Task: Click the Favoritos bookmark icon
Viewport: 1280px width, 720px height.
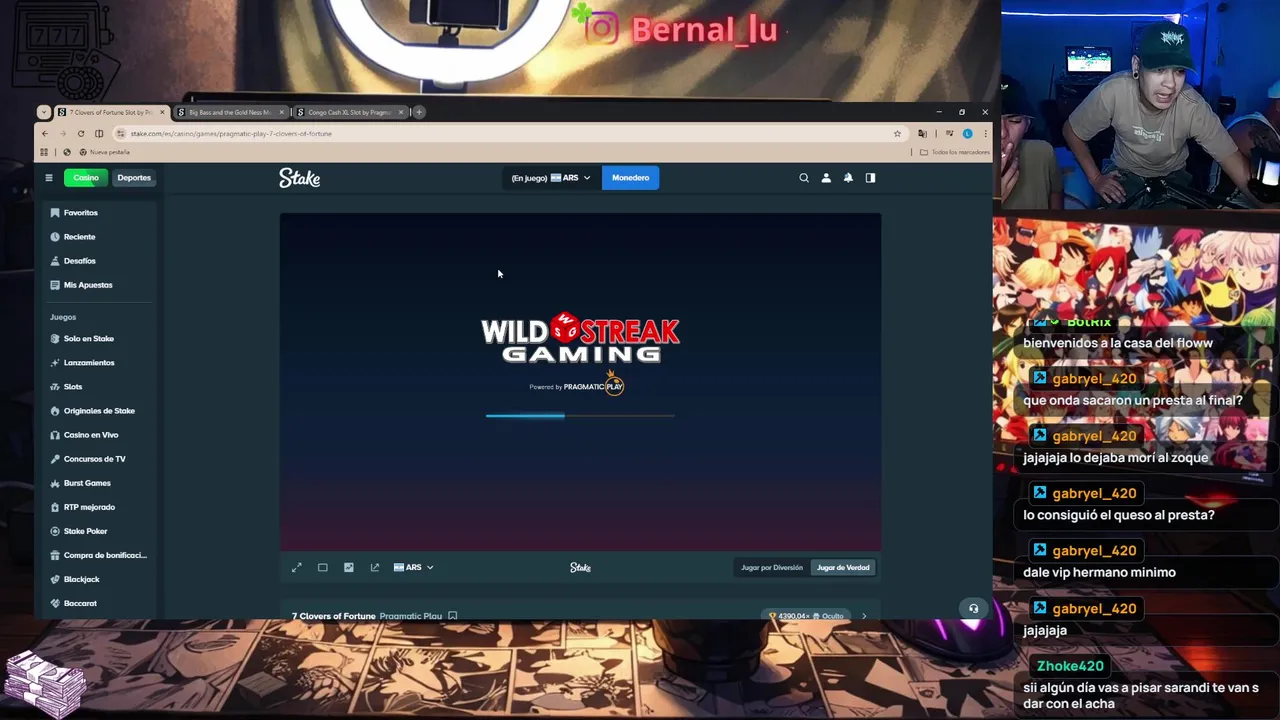Action: [x=55, y=213]
